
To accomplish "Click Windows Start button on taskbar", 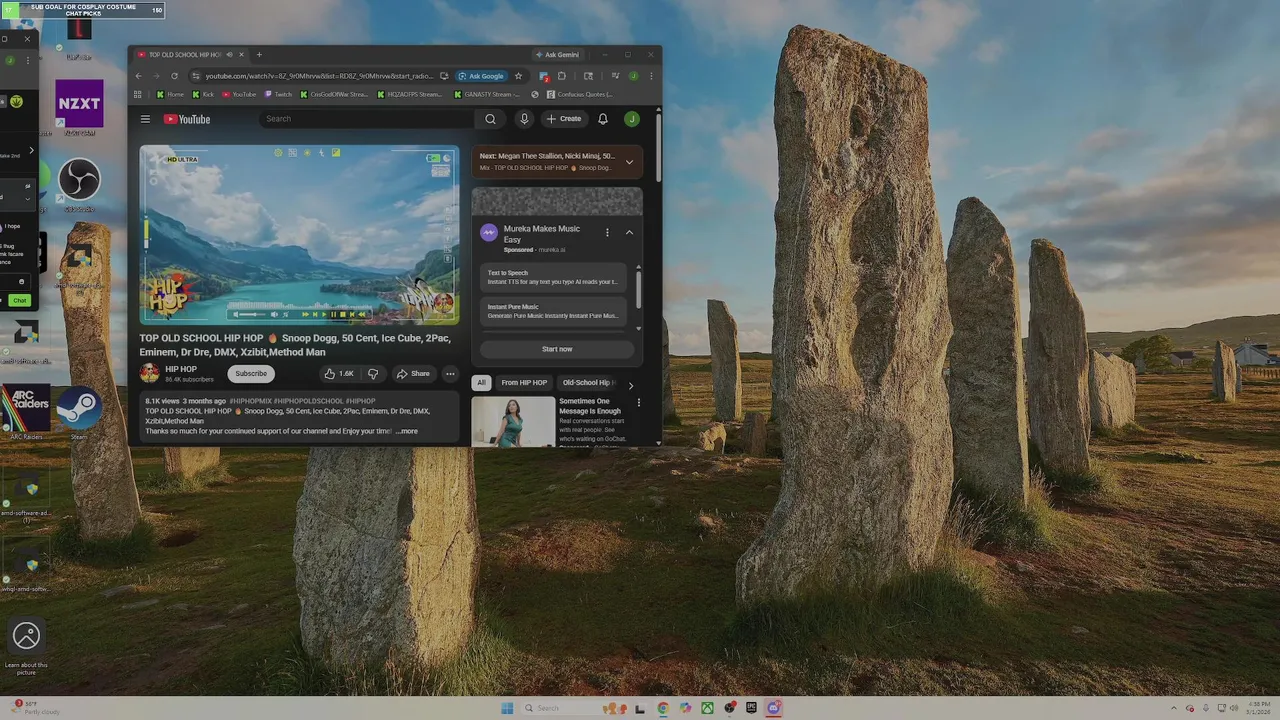I will point(507,708).
